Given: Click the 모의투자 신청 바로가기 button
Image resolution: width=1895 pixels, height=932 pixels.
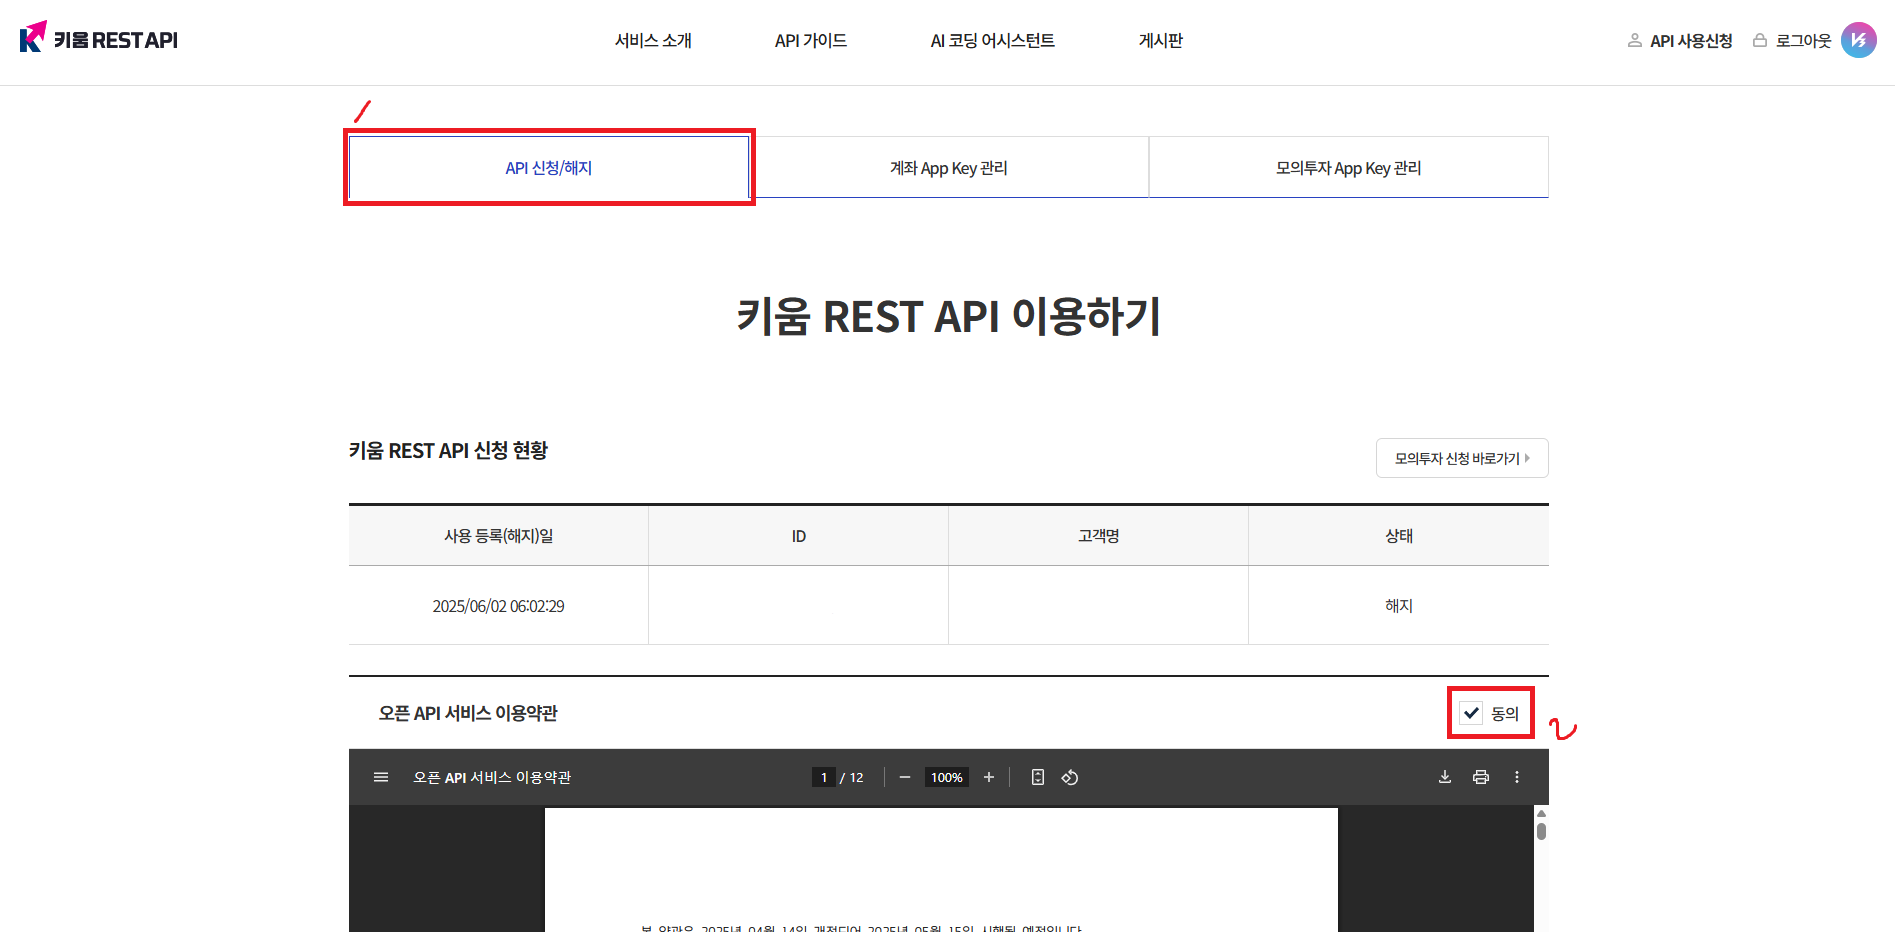Looking at the screenshot, I should (1461, 458).
